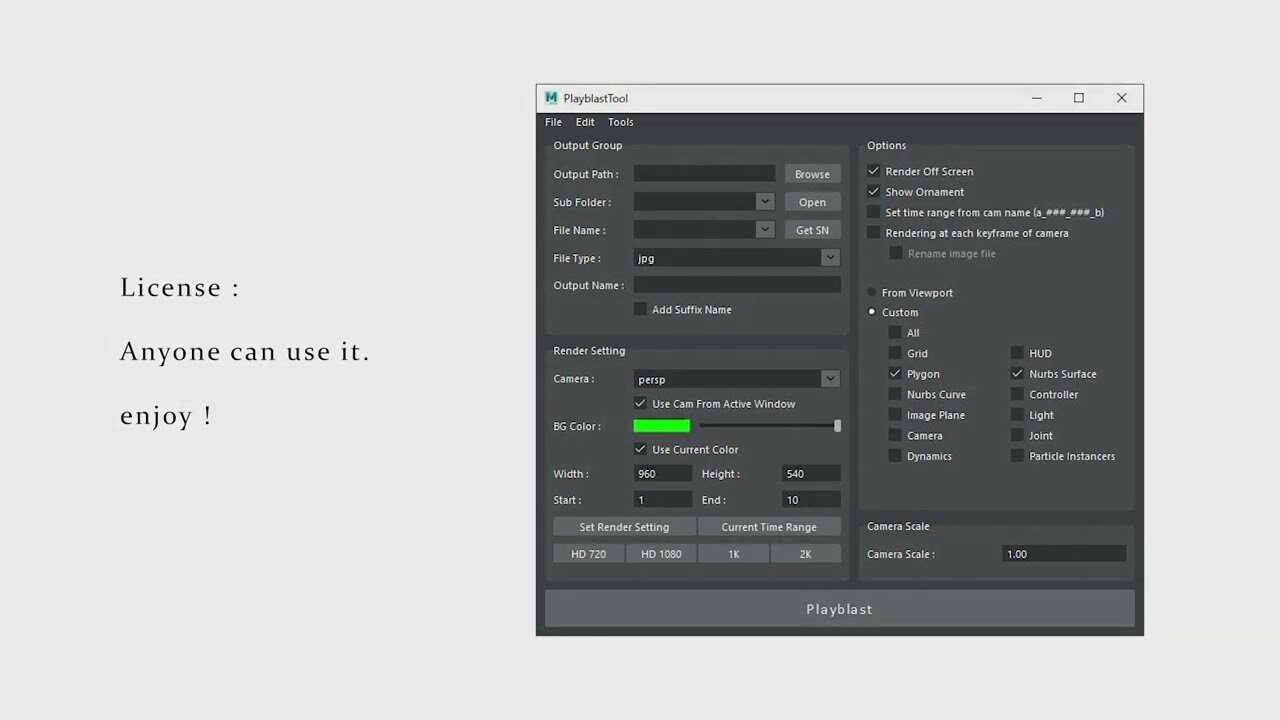The width and height of the screenshot is (1280, 720).
Task: Toggle the Dynamics checkbox
Action: (x=895, y=455)
